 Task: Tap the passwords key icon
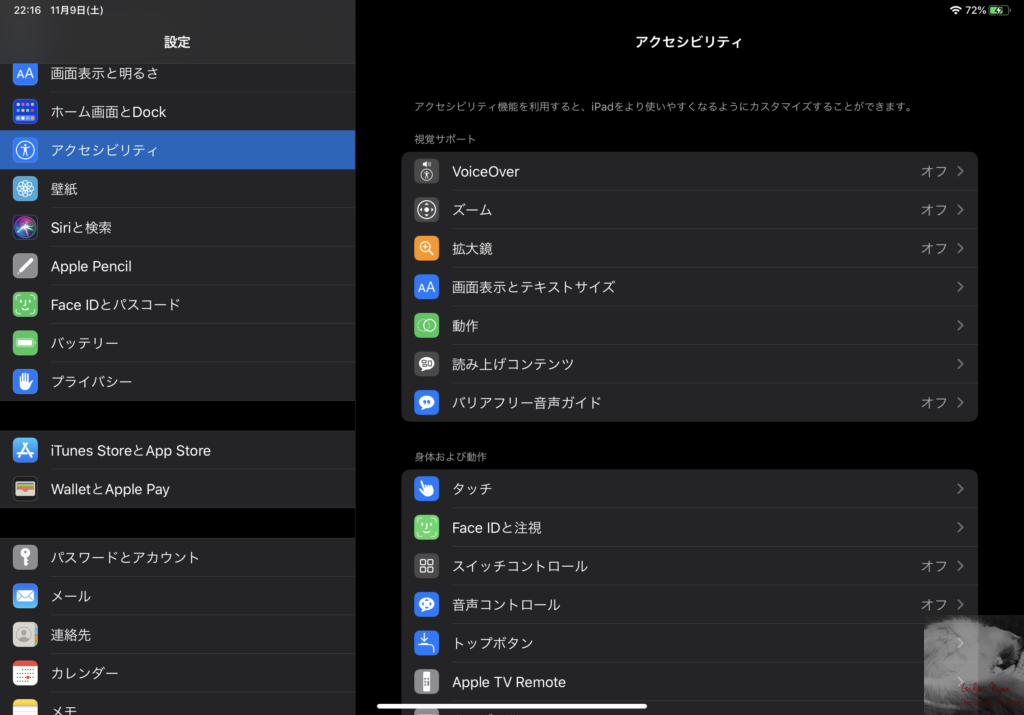point(25,558)
